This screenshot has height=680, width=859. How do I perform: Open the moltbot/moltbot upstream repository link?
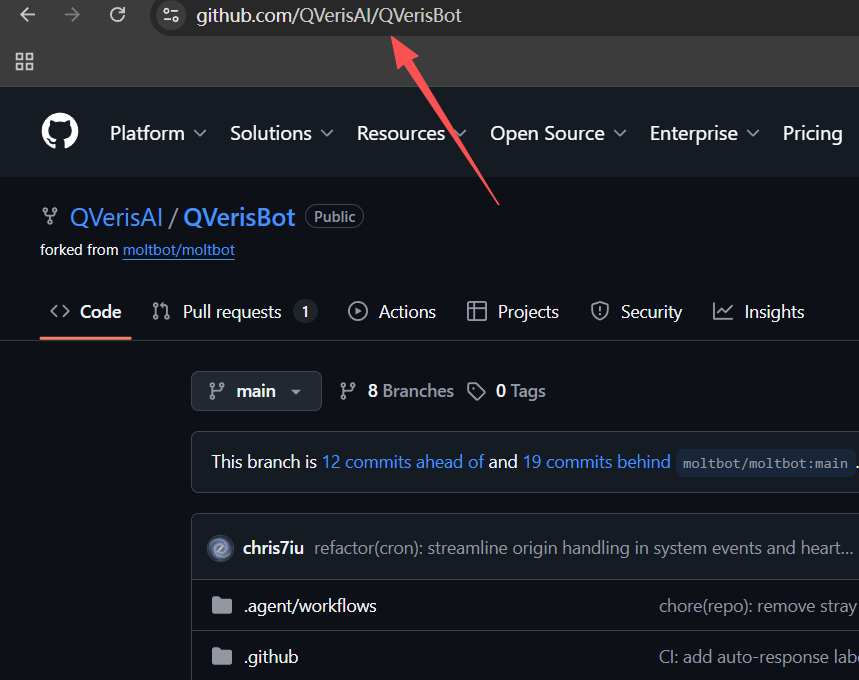[x=179, y=250]
